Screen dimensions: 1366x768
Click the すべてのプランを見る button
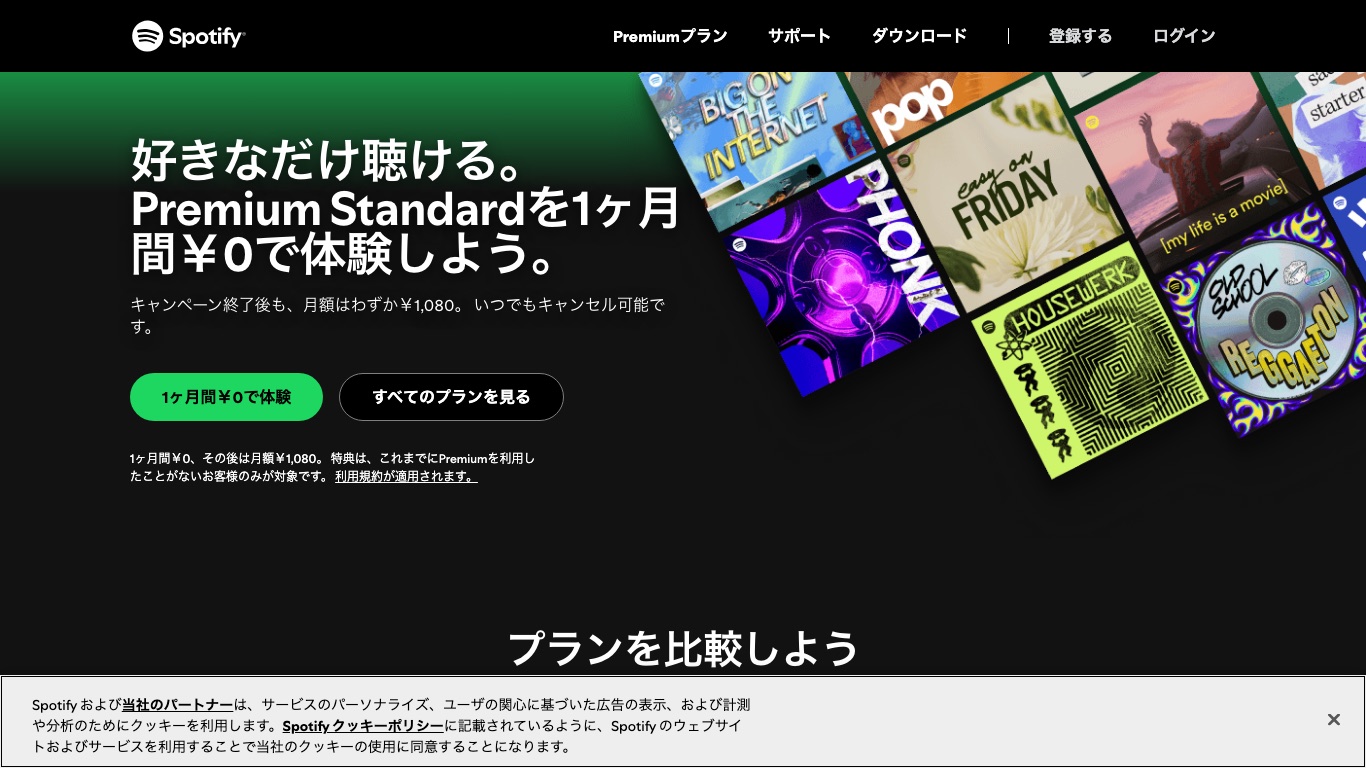pyautogui.click(x=451, y=397)
